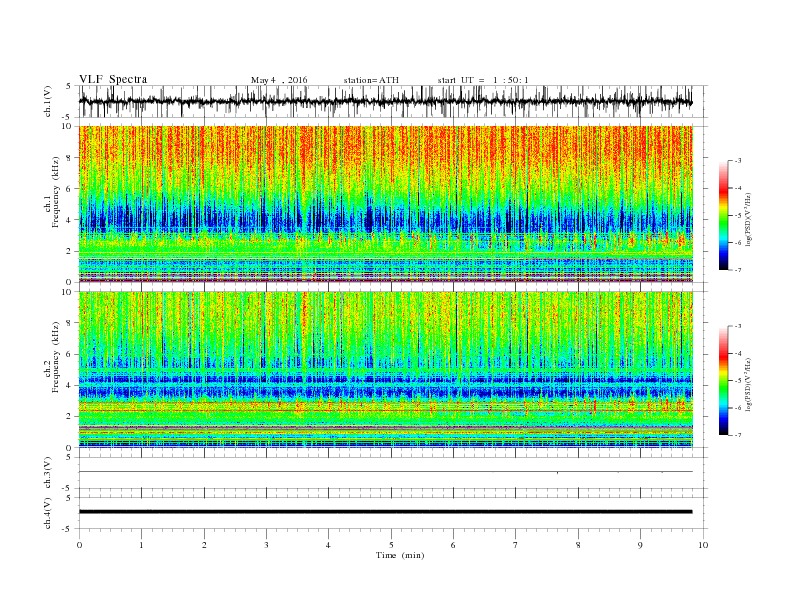Click the "8" kHz tick on ch.1 spectrogram axis
The height and width of the screenshot is (612, 792).
point(70,158)
